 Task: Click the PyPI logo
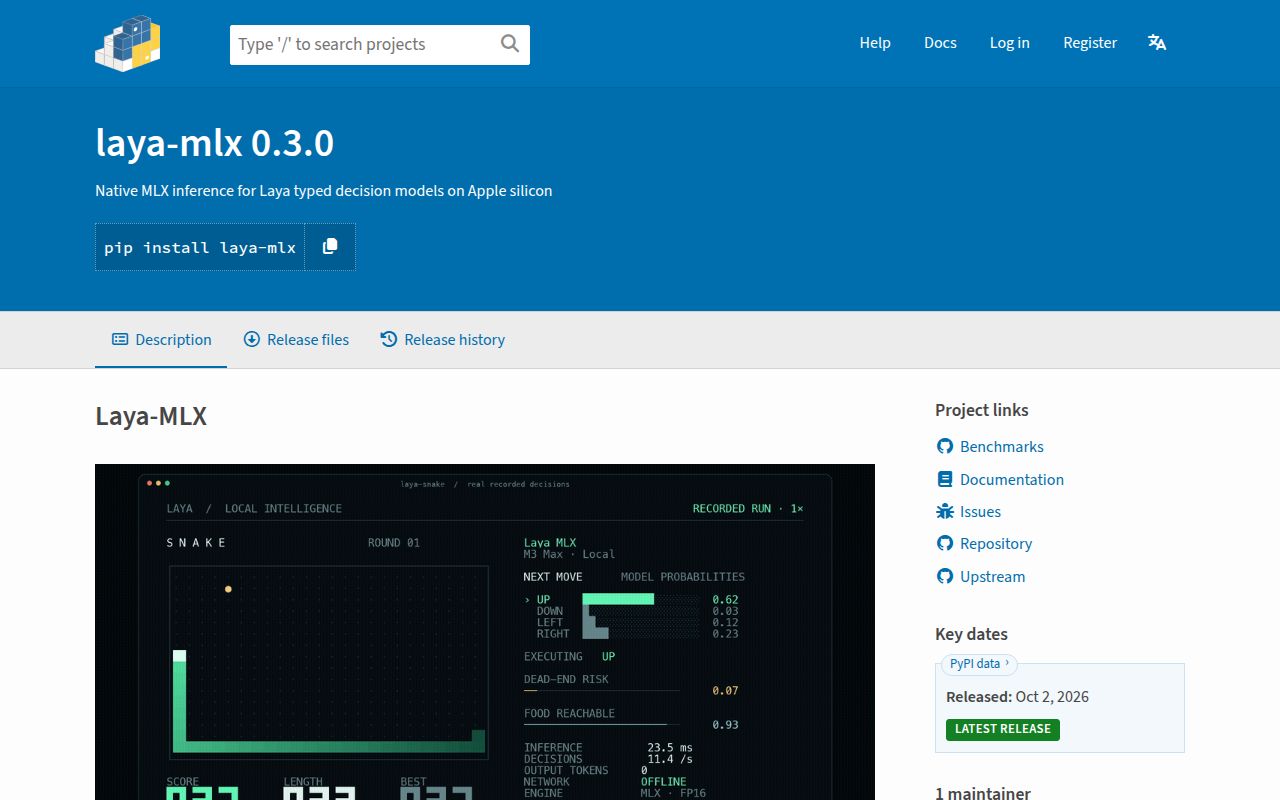(128, 43)
